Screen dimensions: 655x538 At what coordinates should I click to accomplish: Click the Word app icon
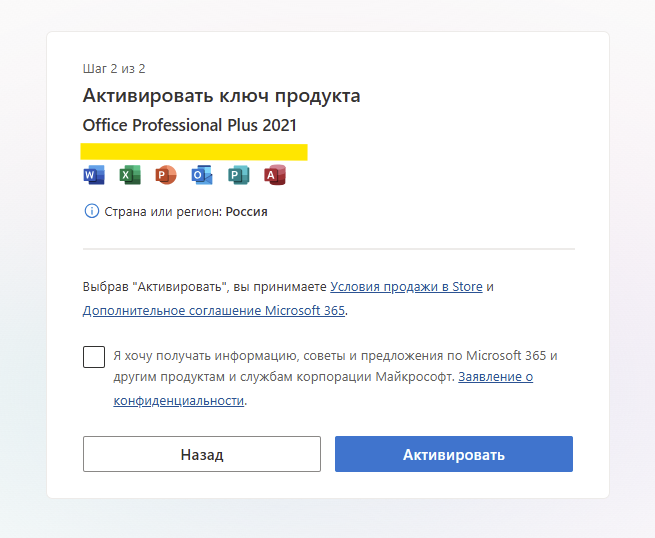[94, 175]
